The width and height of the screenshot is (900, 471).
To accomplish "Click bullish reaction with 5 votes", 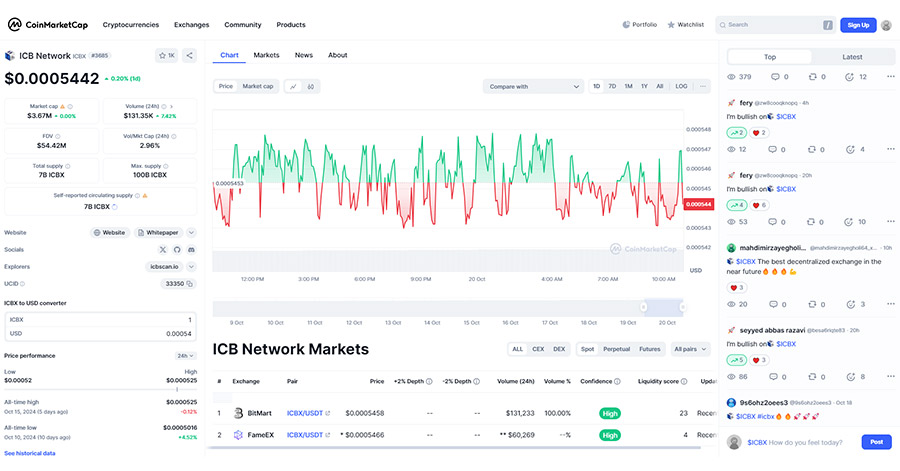I will tap(736, 360).
